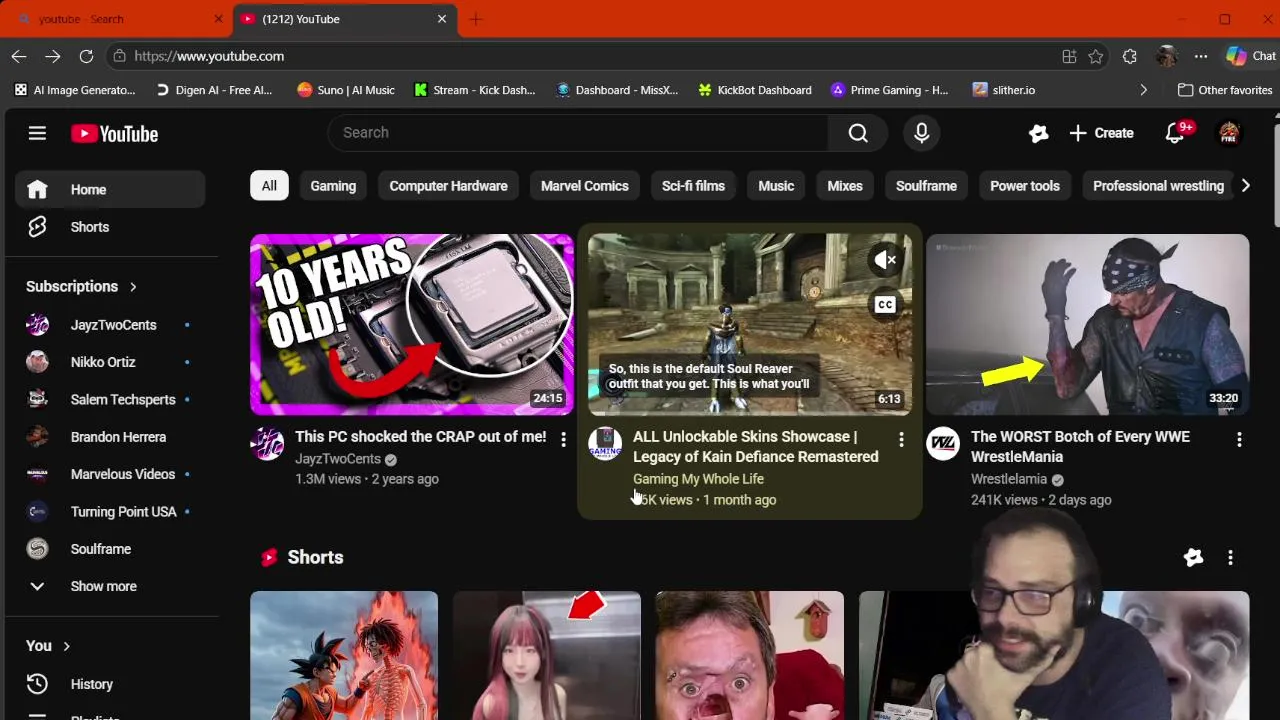Open the Undertaker WrestleMania video thumbnail
The height and width of the screenshot is (720, 1280).
pos(1087,324)
